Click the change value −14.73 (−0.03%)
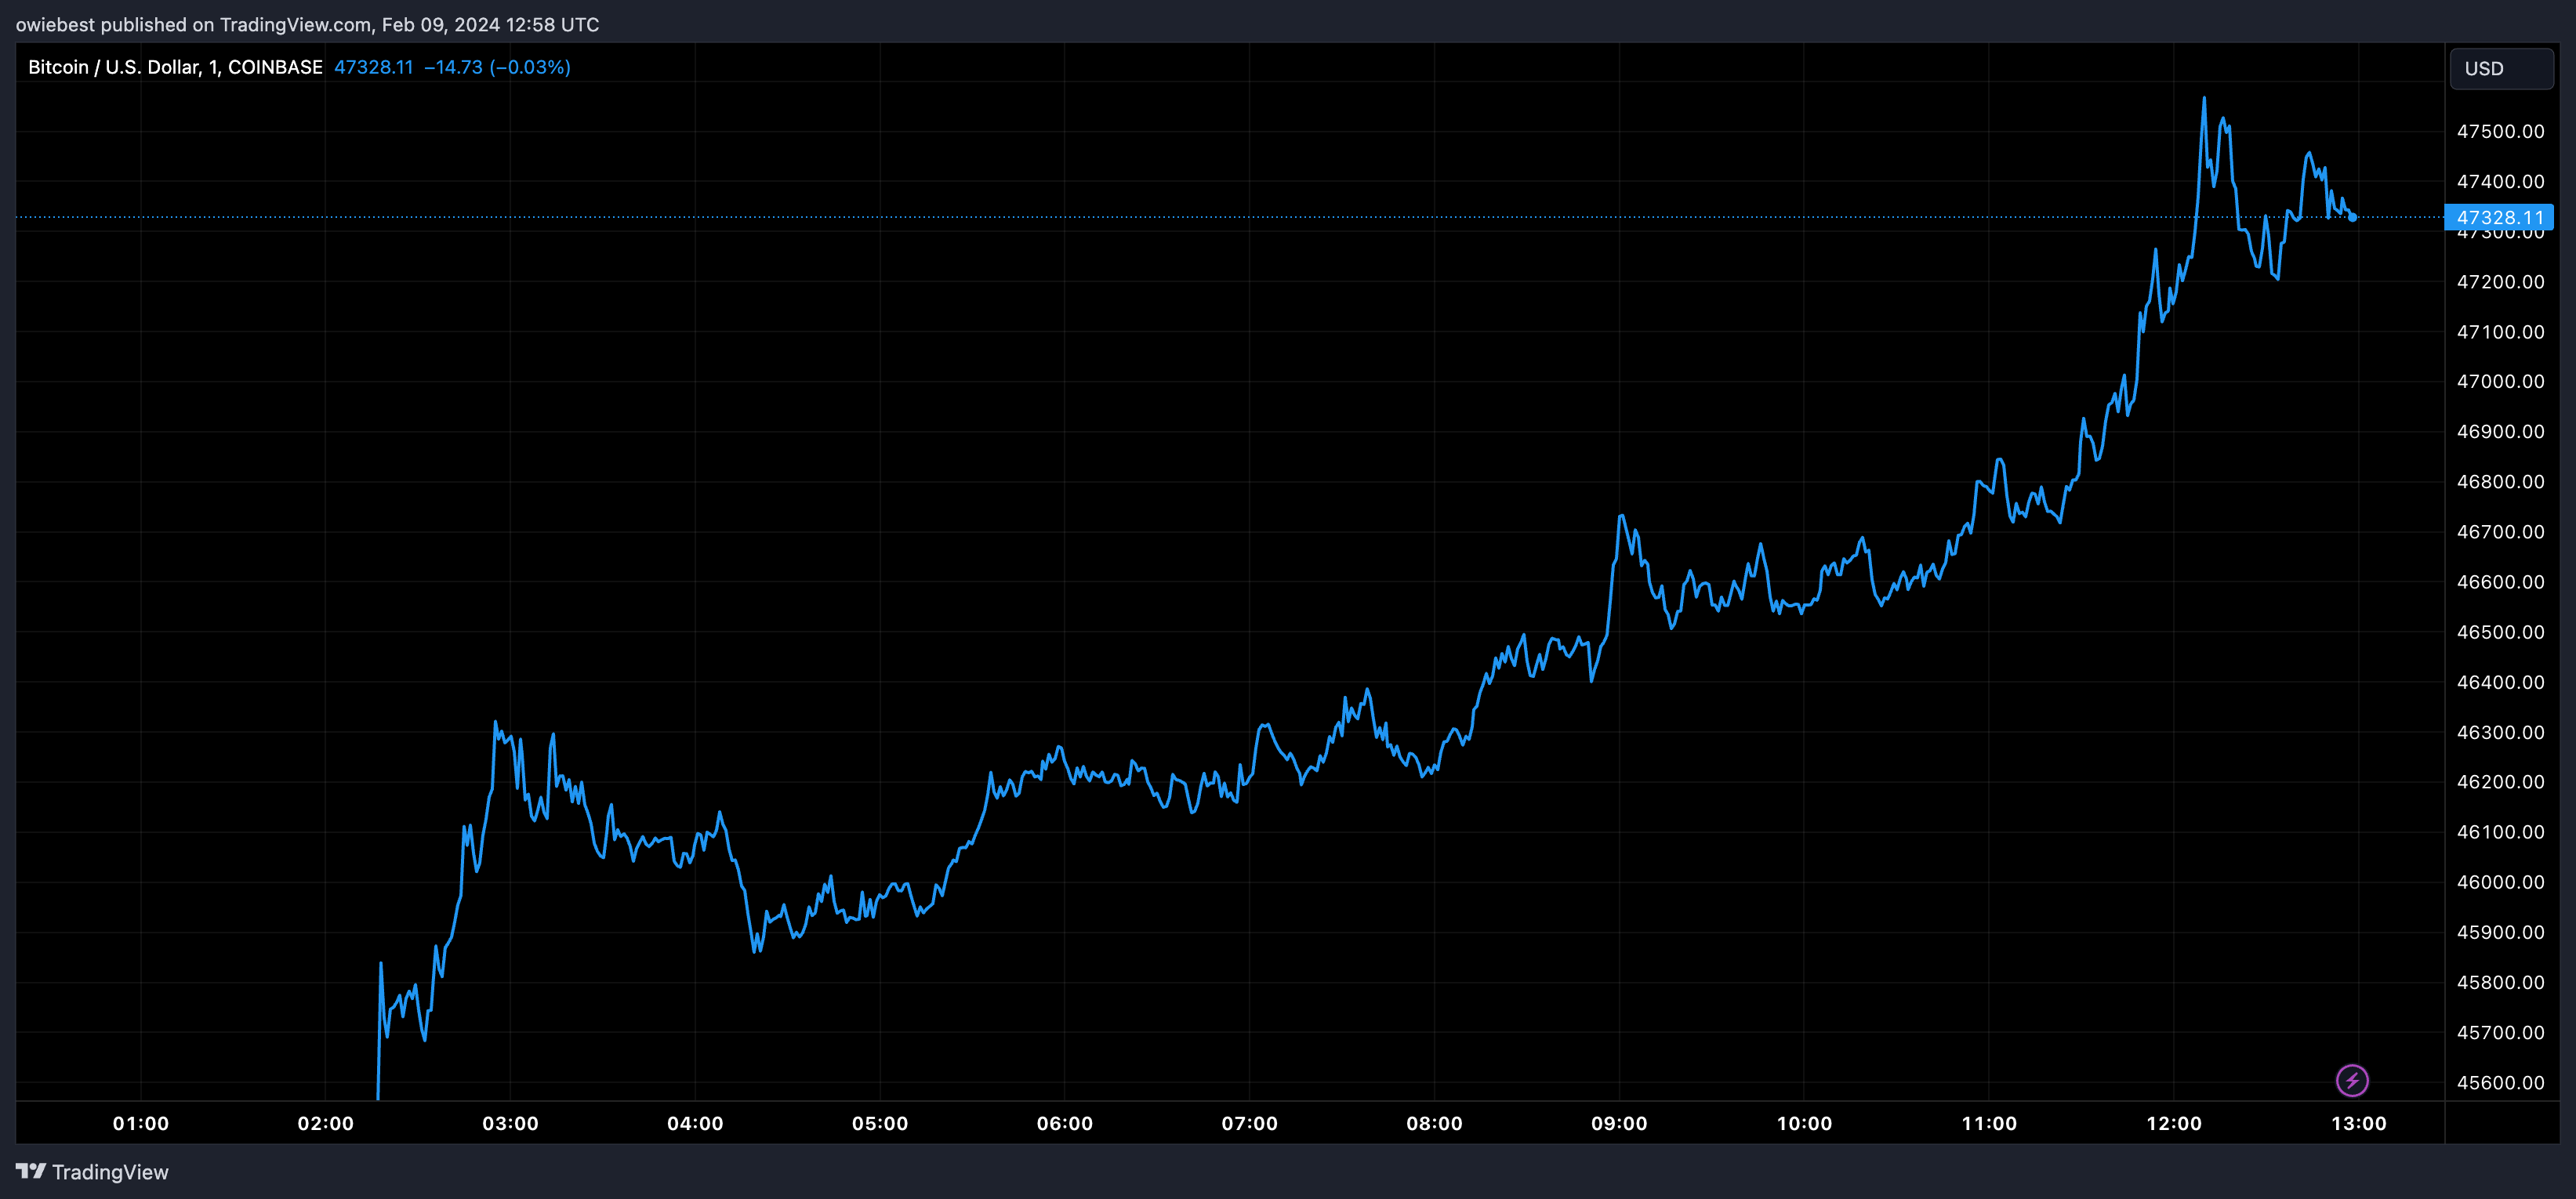 [x=497, y=67]
